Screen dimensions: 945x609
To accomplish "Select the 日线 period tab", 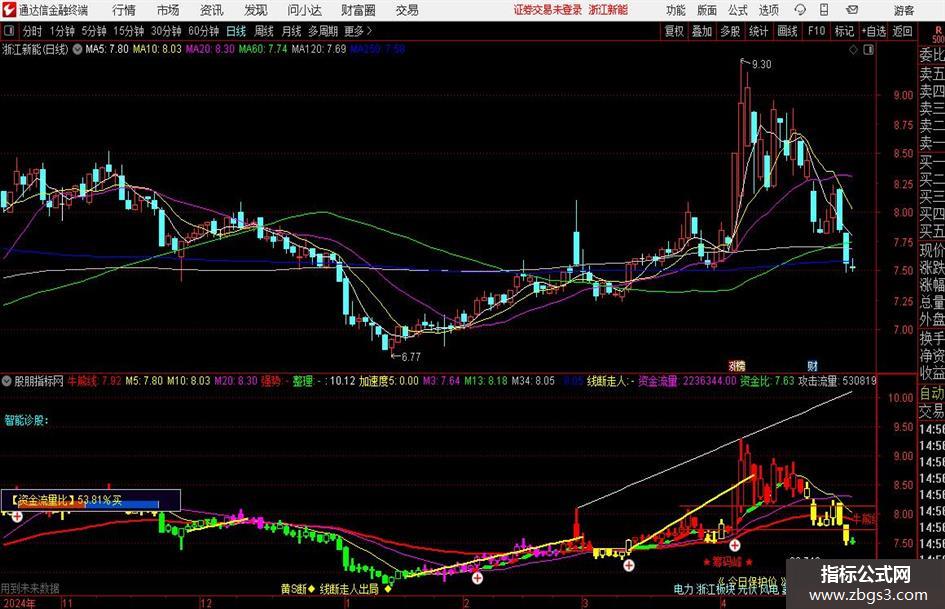I will (236, 31).
